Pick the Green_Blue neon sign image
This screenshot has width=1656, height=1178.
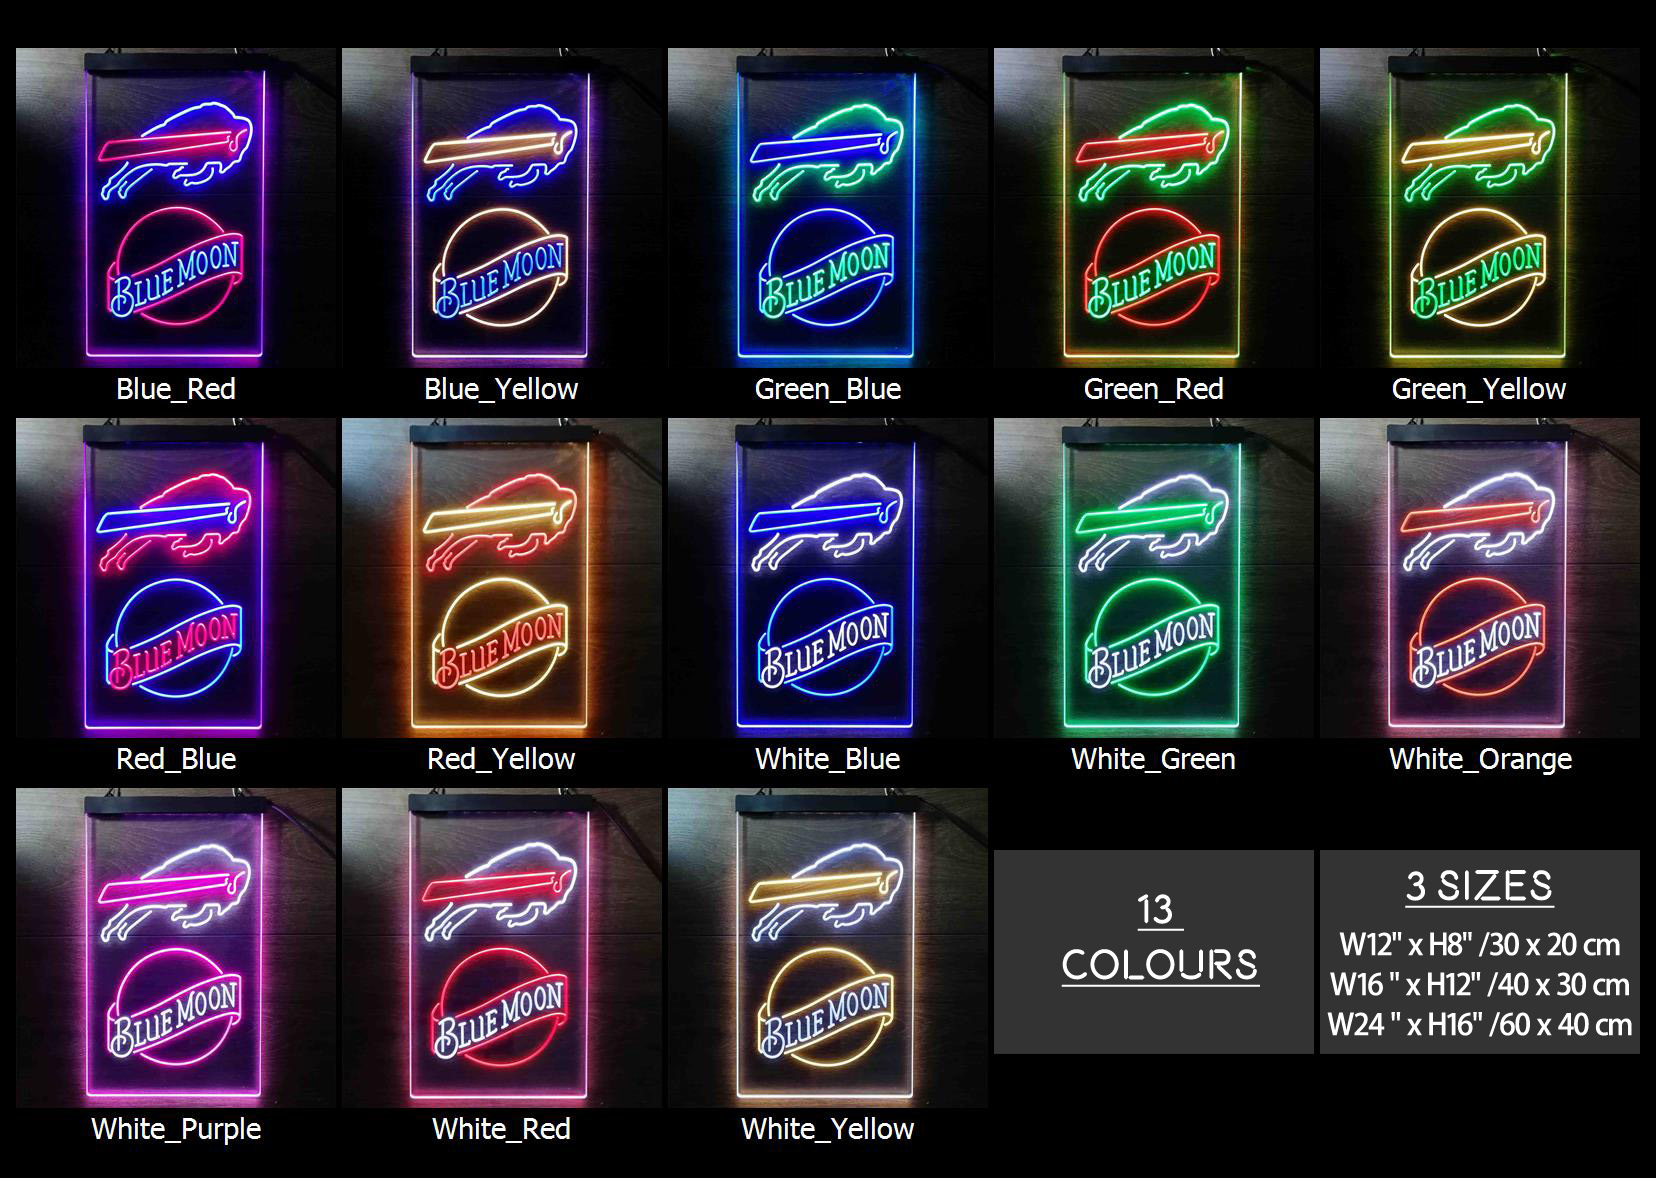click(x=828, y=208)
